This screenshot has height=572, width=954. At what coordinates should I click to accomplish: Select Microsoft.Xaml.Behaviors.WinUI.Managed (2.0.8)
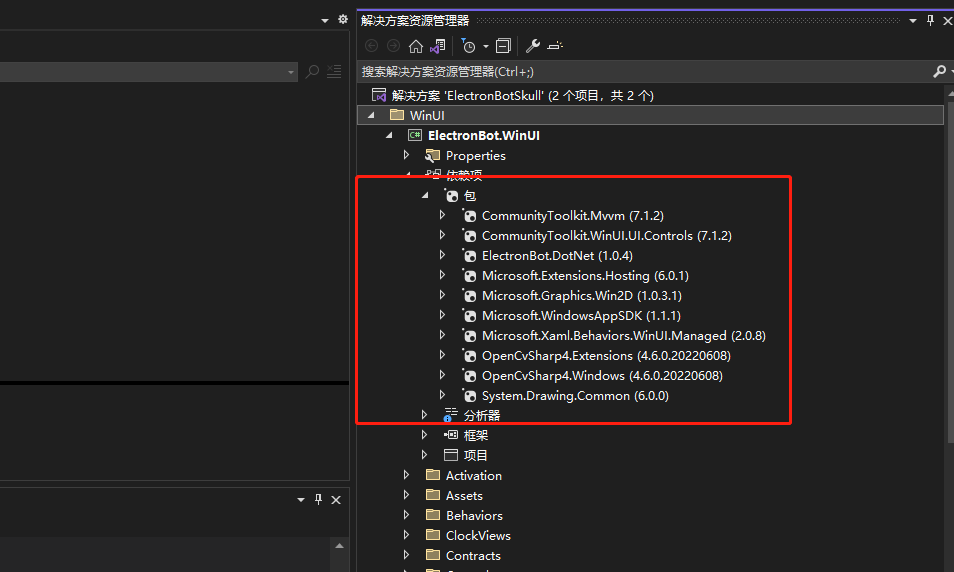[x=624, y=336]
